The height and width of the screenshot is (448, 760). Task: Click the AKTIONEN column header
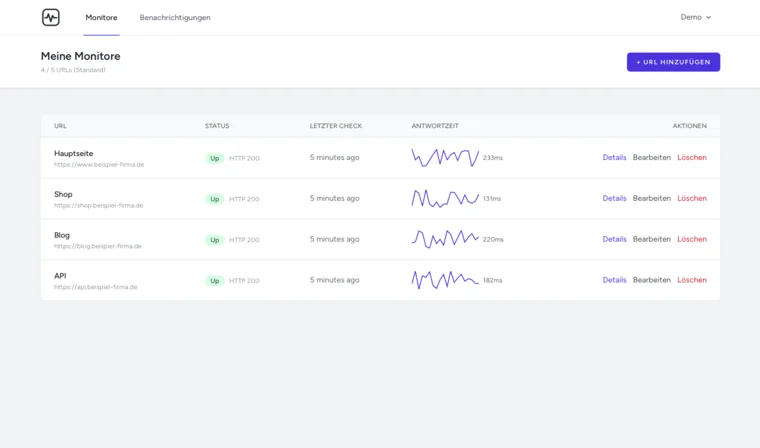(x=689, y=126)
